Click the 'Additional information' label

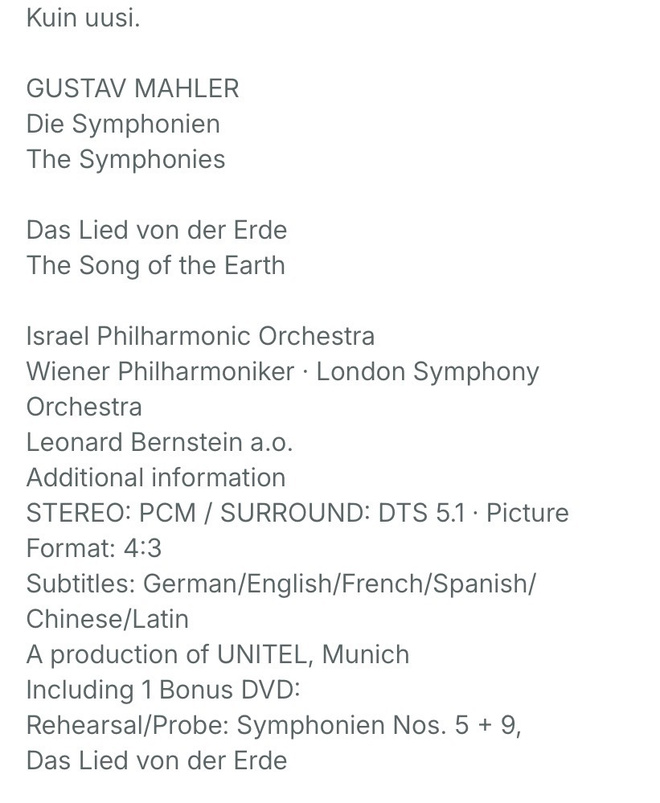(156, 478)
